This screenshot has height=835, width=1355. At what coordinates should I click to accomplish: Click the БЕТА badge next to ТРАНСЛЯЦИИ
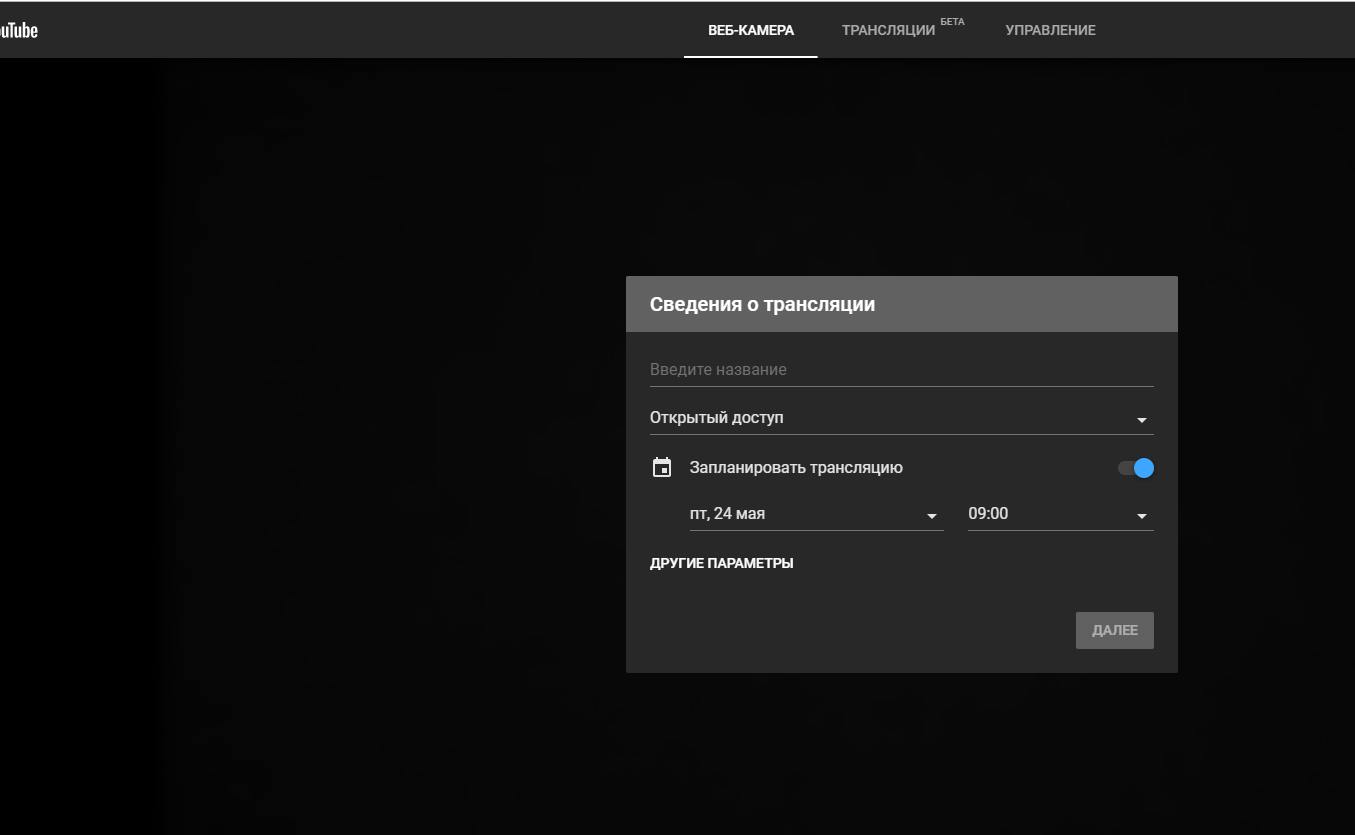point(952,21)
